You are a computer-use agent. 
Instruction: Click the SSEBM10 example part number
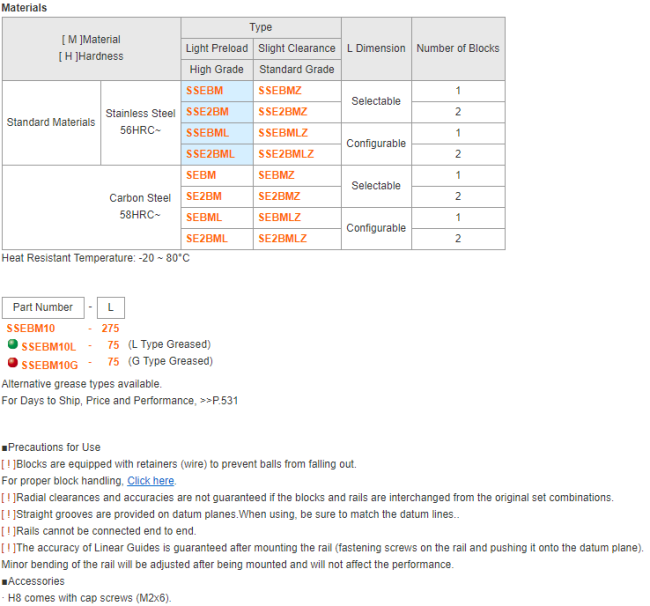coord(31,328)
